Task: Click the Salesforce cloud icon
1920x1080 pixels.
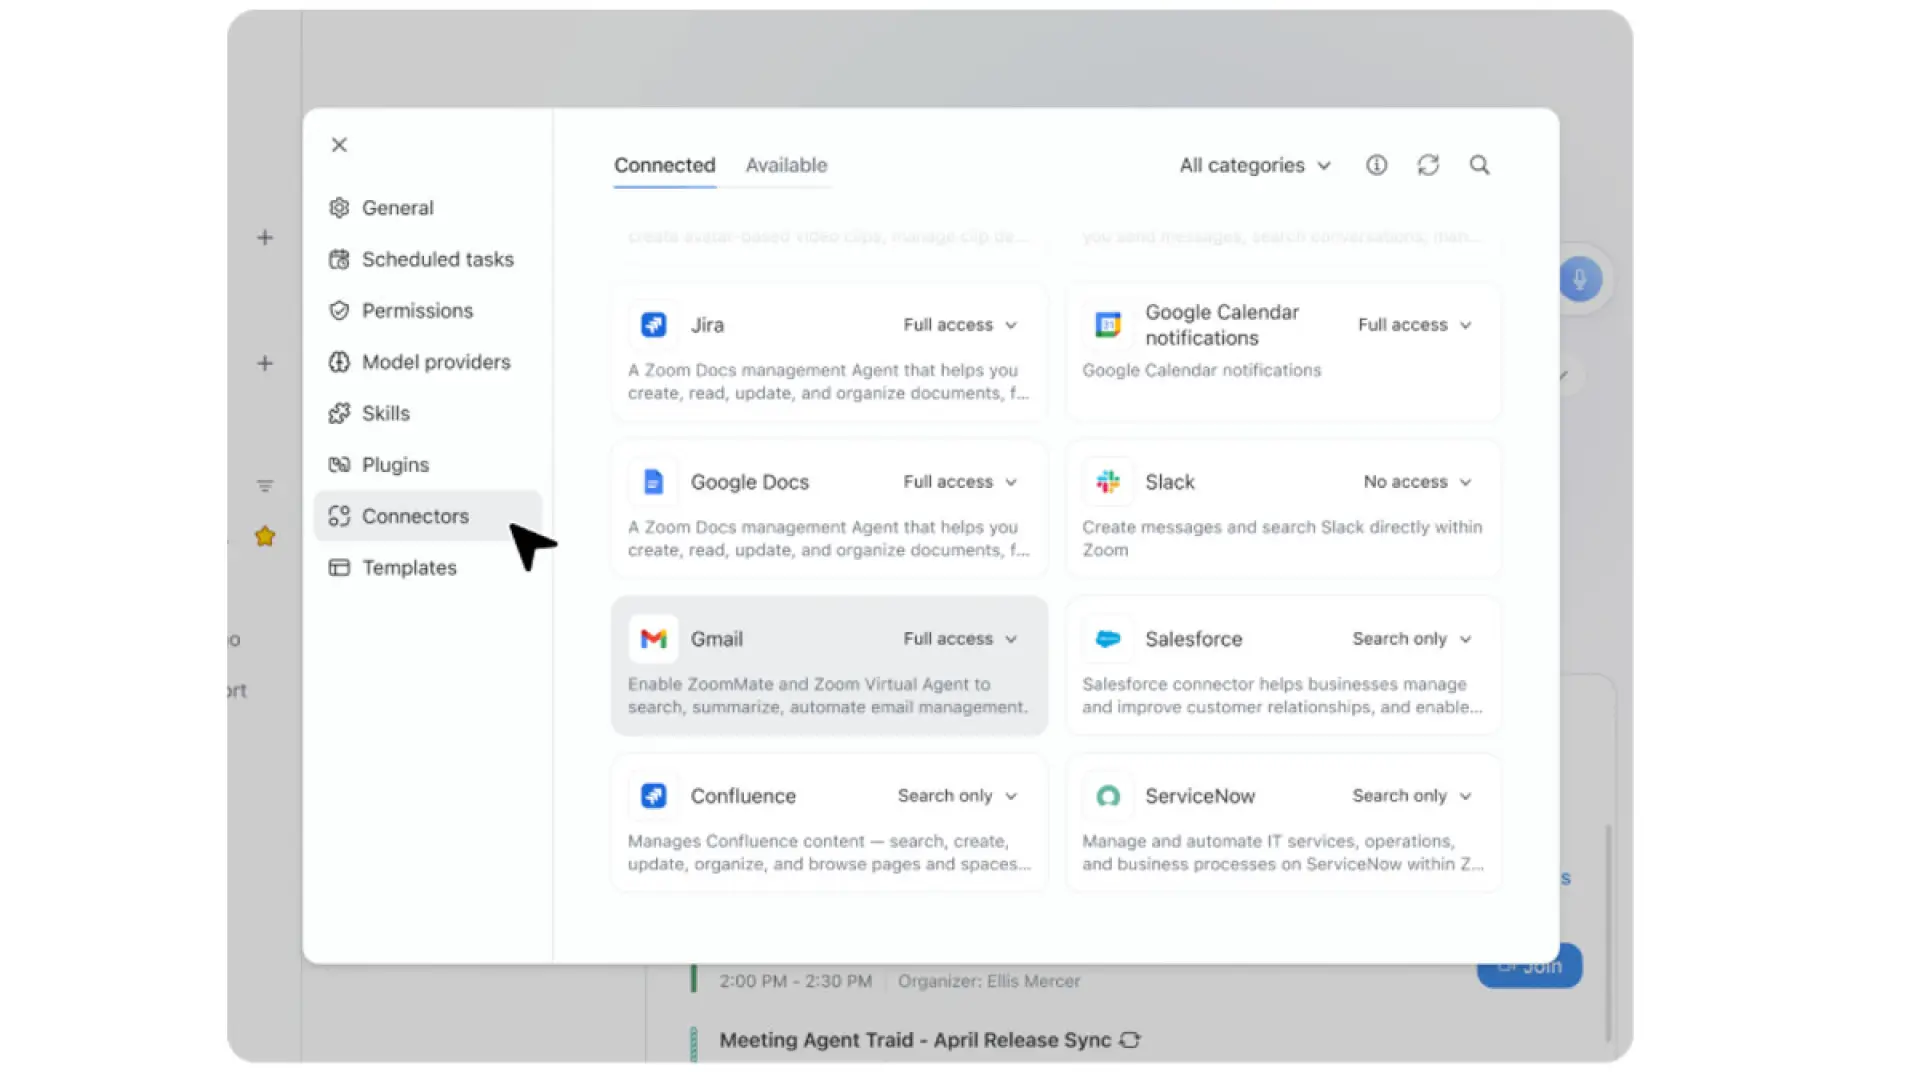Action: coord(1108,639)
